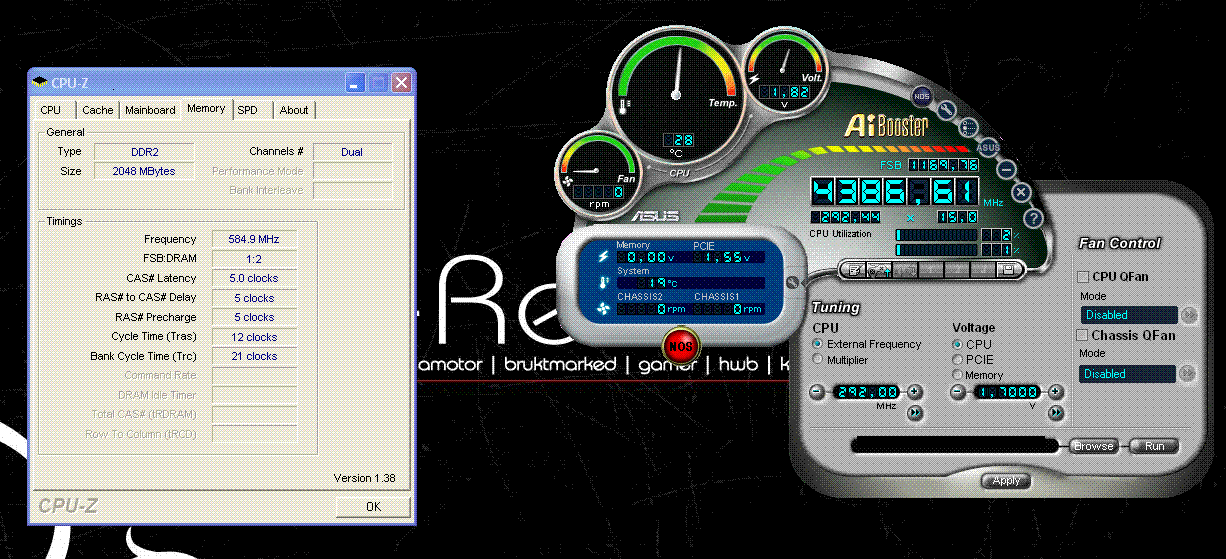Close AI Booster with the round X icon
1226x559 pixels.
[x=1021, y=191]
